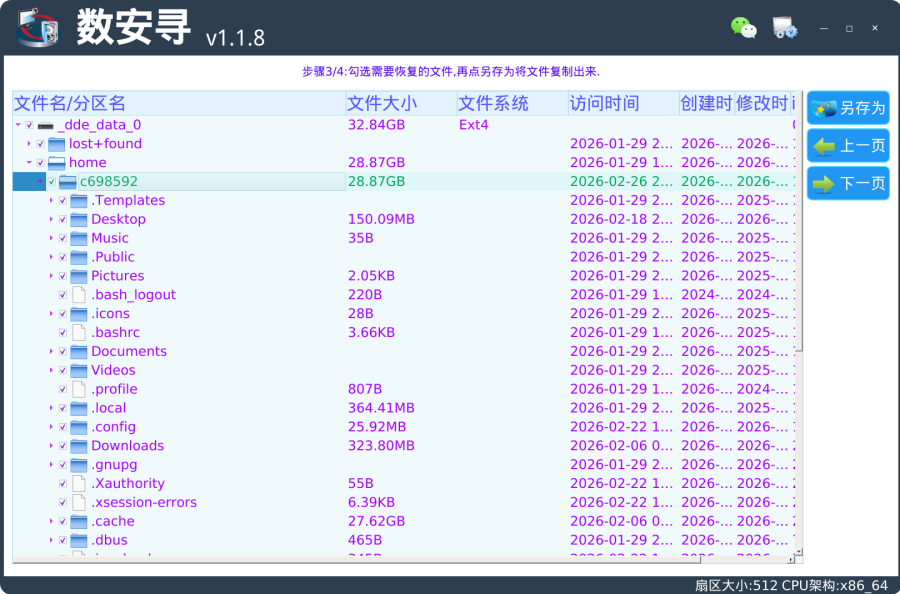Expand the .cache folder node

click(x=51, y=521)
